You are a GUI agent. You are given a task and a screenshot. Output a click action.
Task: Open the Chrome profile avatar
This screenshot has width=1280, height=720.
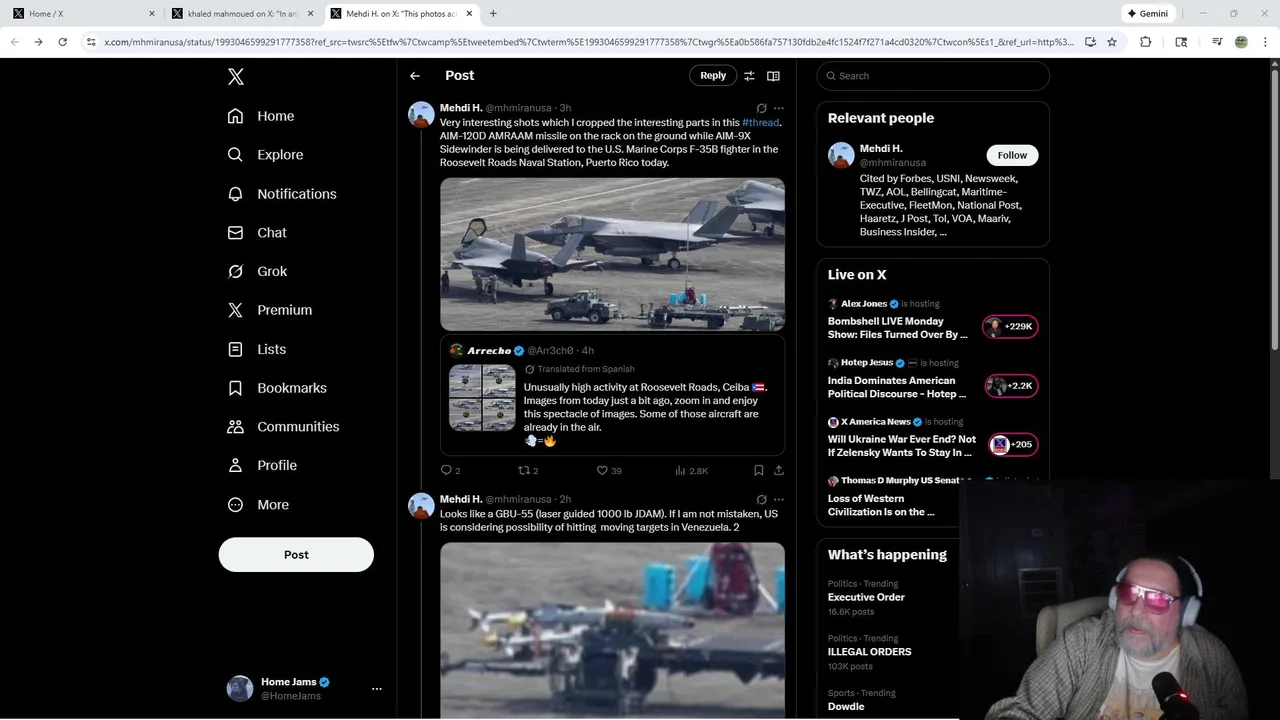1241,42
